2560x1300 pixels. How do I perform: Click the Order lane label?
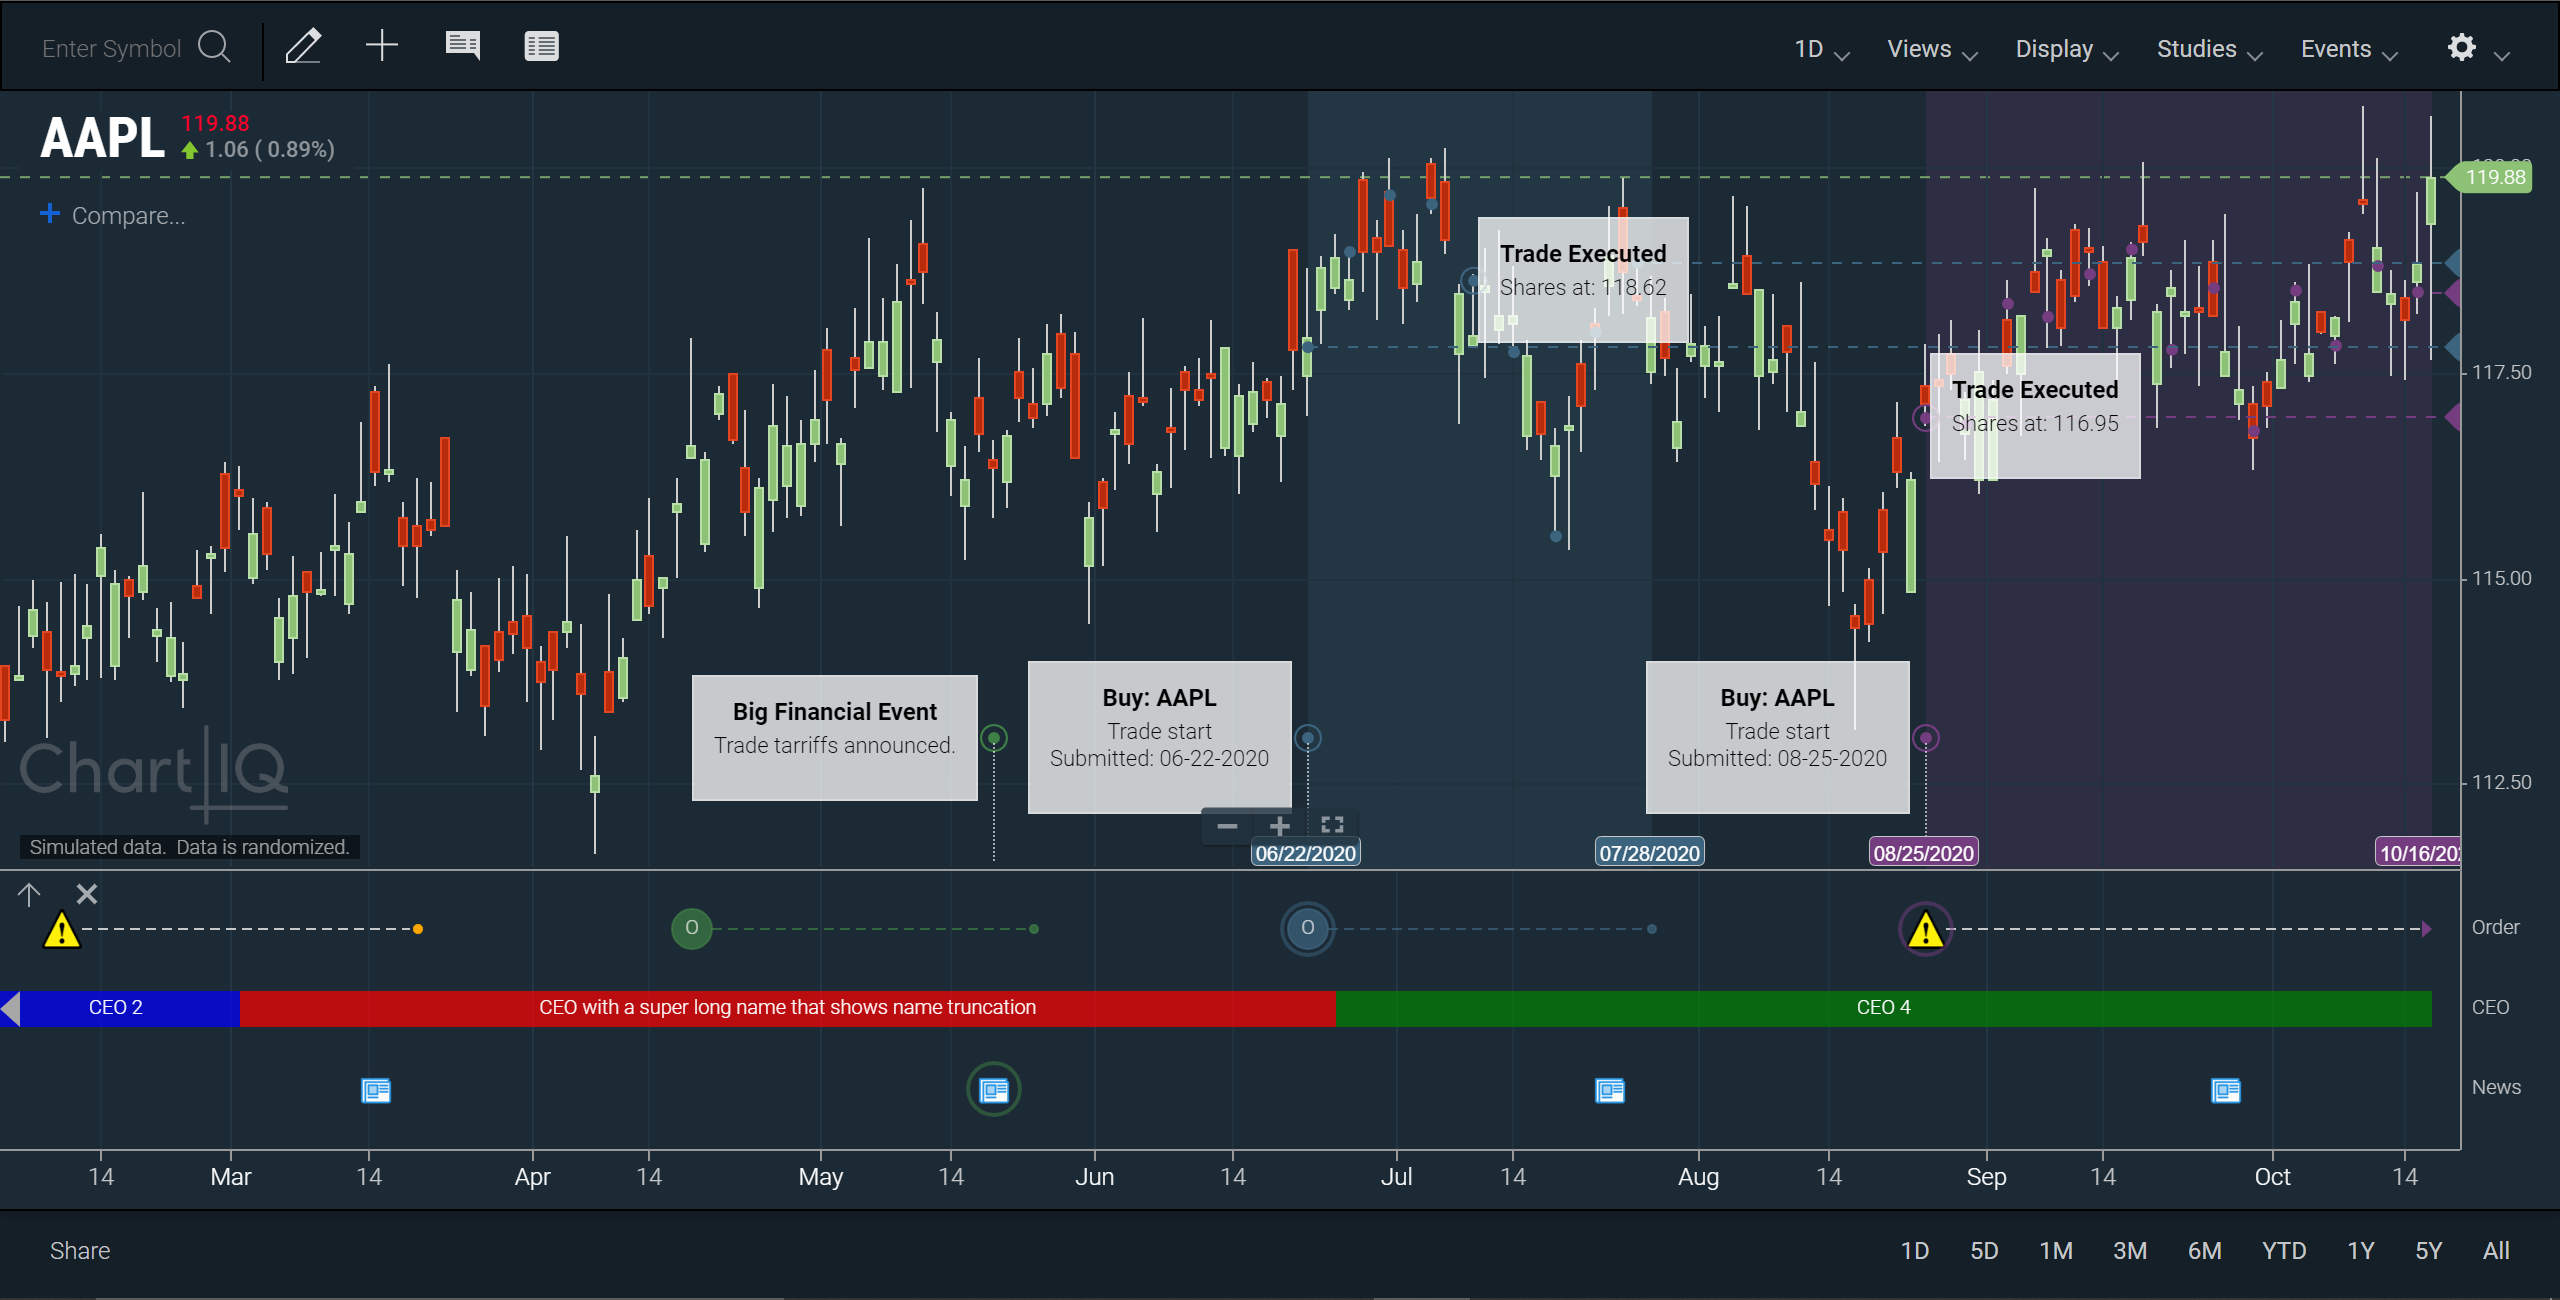point(2495,928)
